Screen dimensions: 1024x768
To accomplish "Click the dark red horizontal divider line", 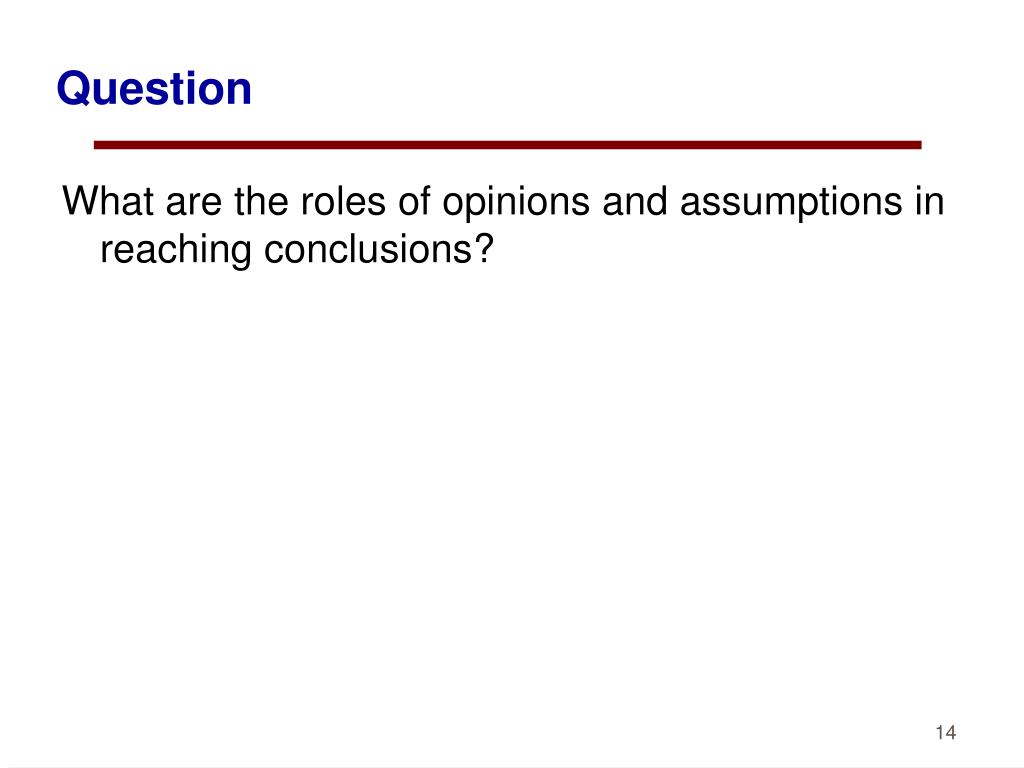I will pos(507,145).
